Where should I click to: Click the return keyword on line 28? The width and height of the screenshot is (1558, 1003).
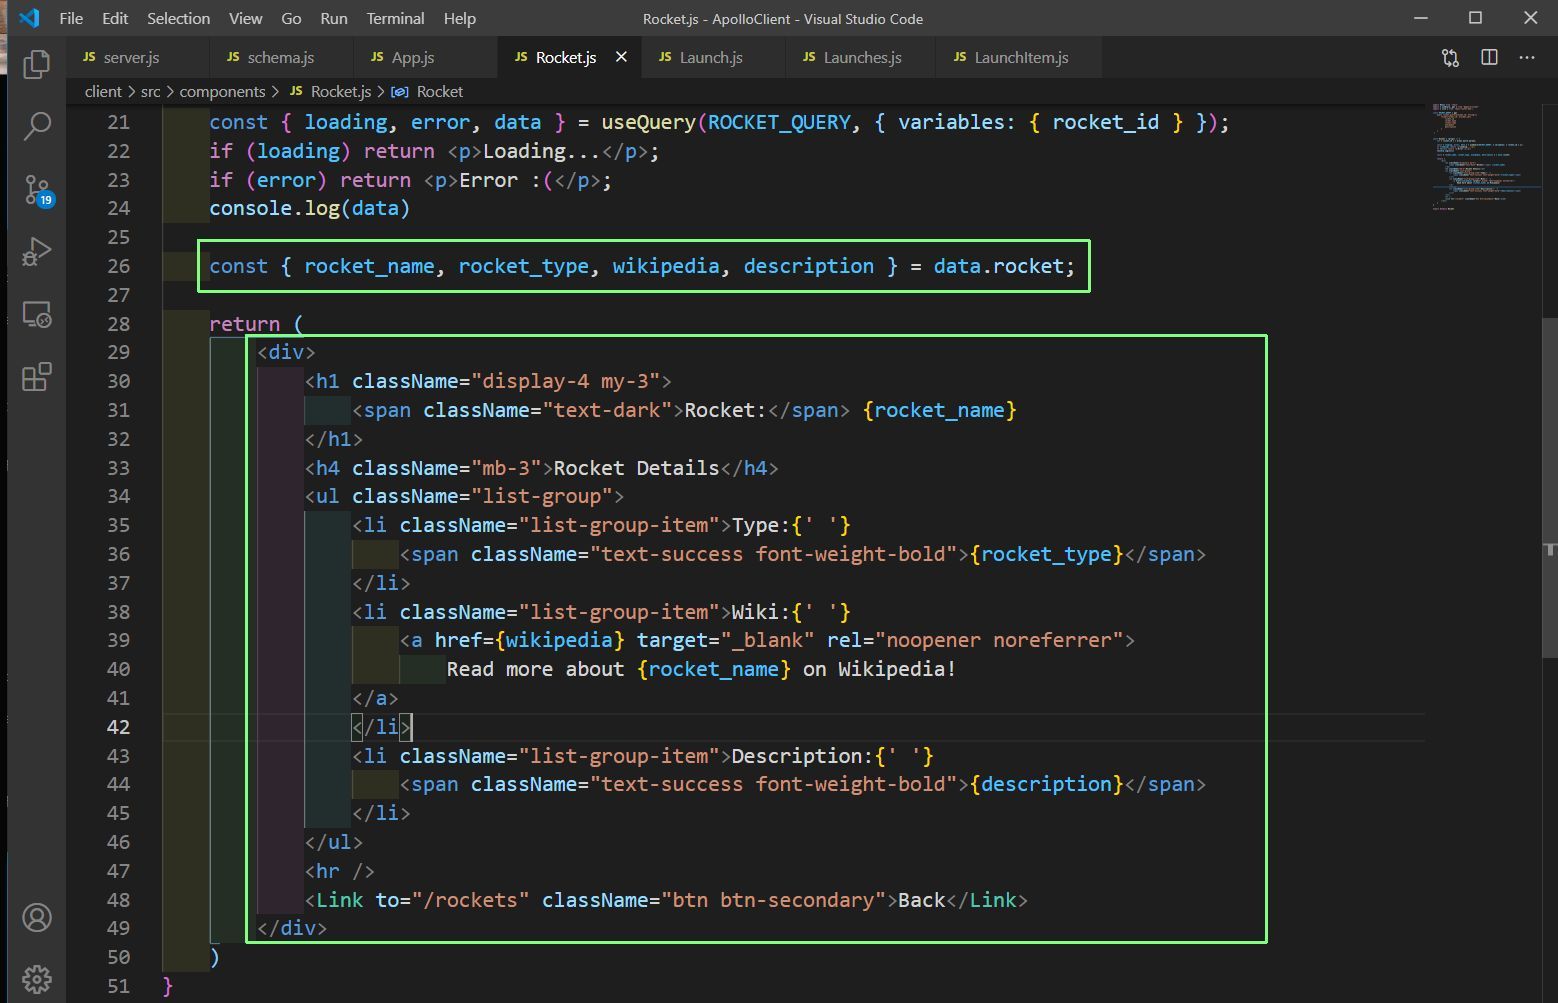pos(244,324)
